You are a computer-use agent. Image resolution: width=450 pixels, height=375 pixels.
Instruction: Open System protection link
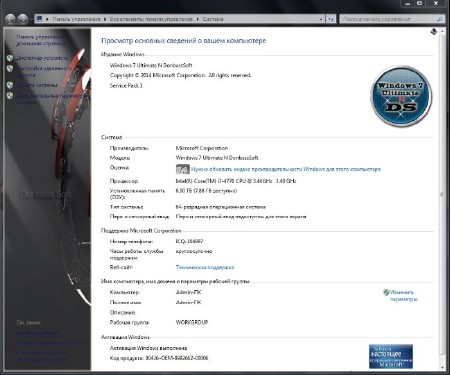click(37, 85)
